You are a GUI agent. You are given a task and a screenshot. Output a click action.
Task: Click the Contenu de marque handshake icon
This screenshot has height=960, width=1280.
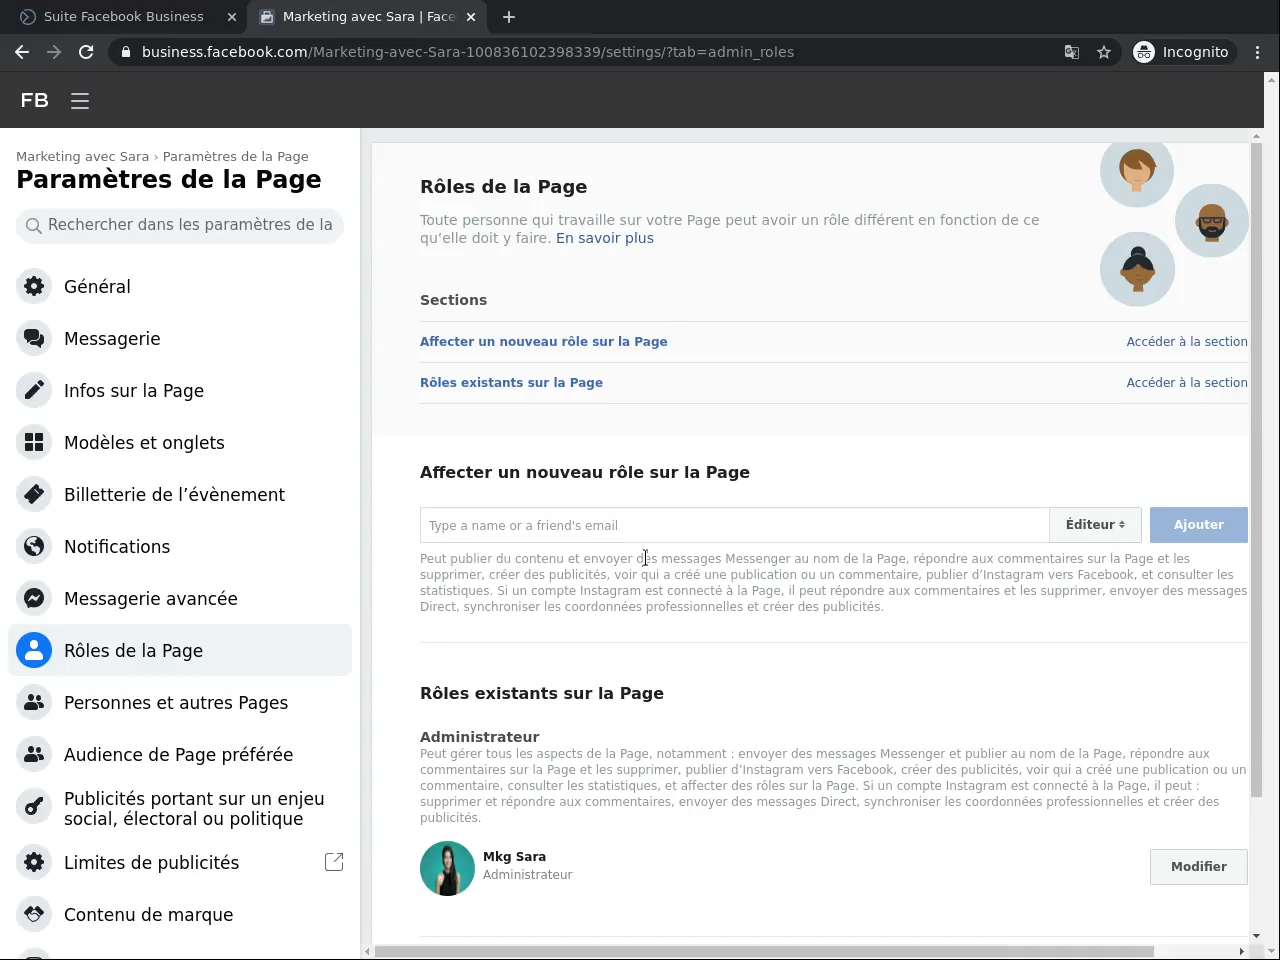(x=34, y=914)
